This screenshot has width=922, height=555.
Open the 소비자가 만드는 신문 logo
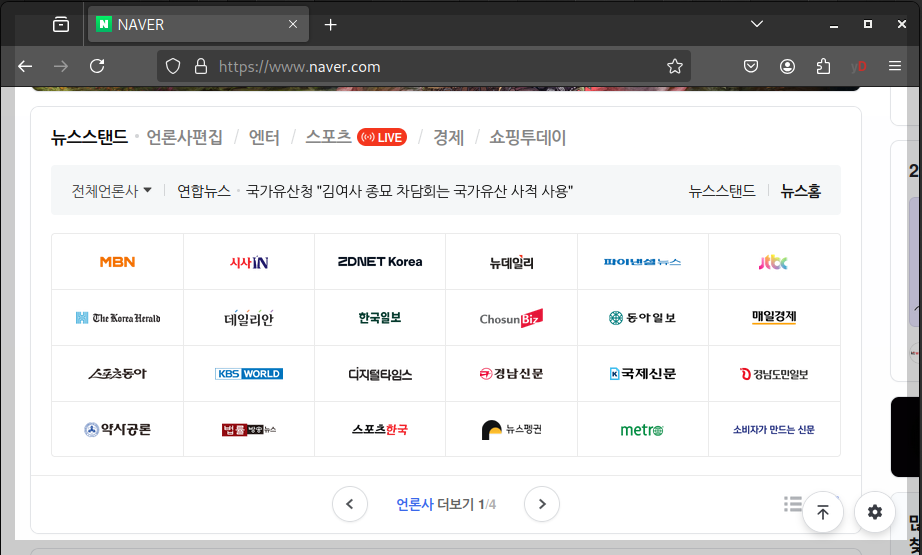(x=774, y=430)
